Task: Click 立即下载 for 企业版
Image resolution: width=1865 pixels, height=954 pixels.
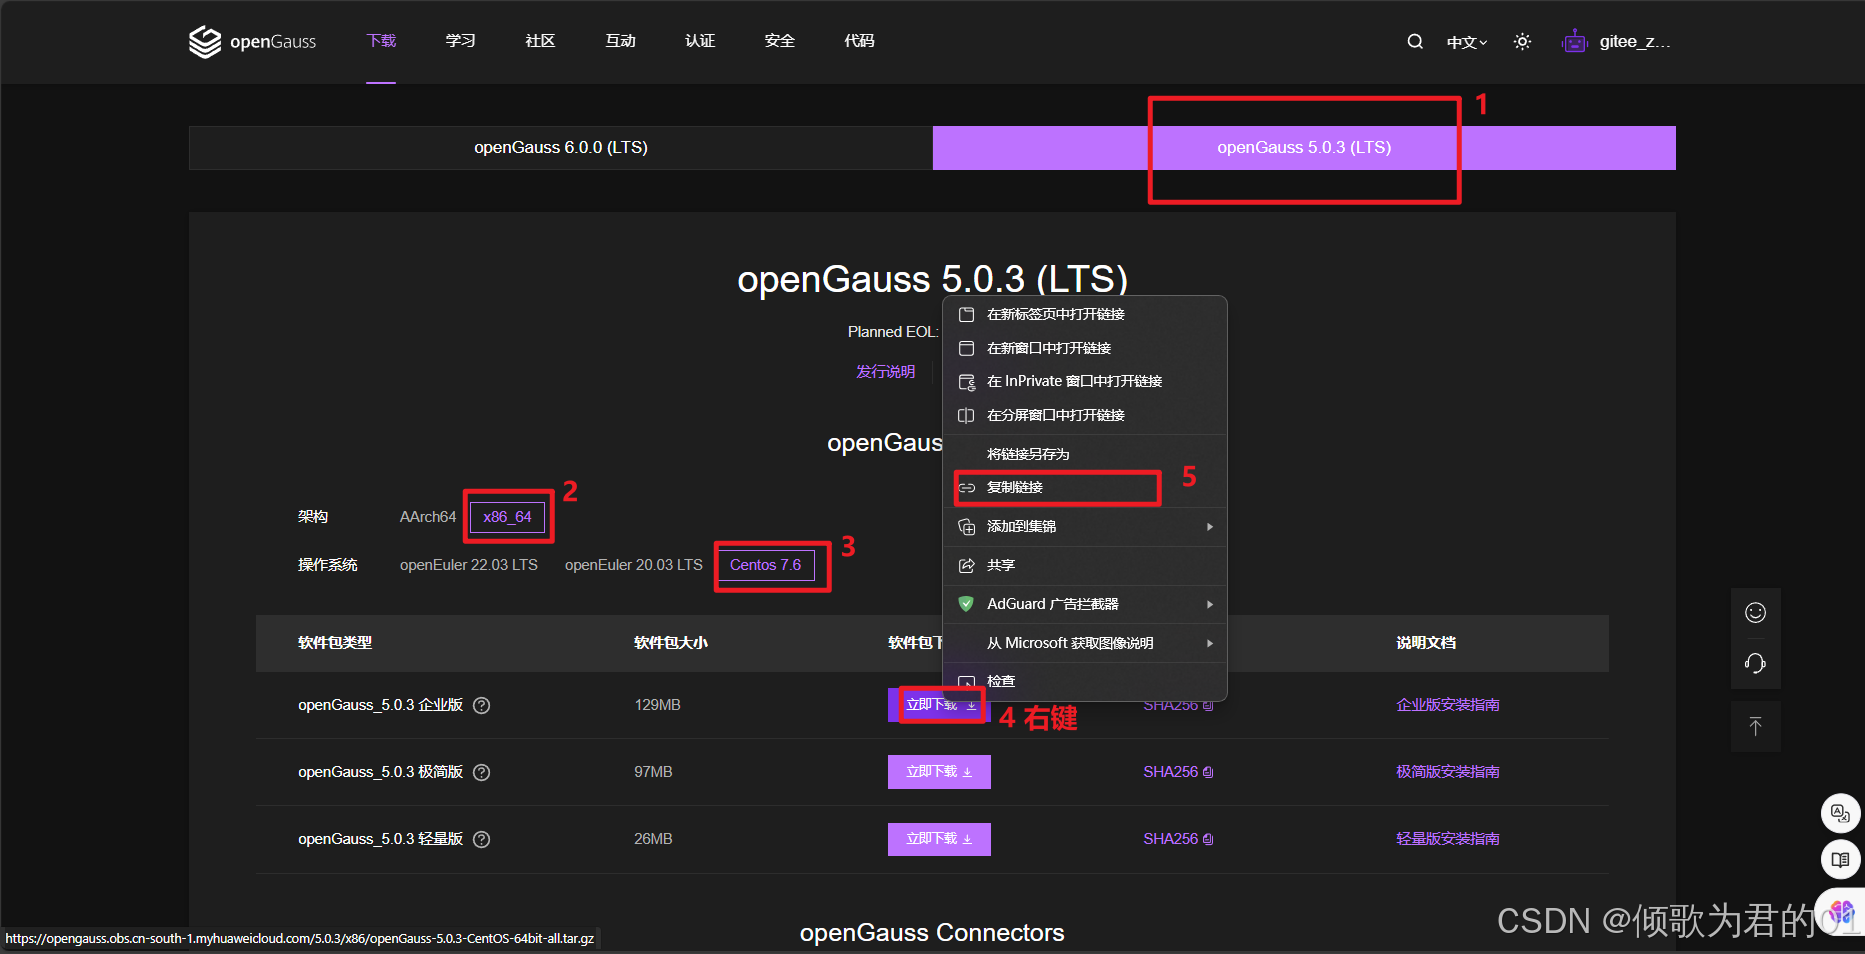Action: (939, 705)
